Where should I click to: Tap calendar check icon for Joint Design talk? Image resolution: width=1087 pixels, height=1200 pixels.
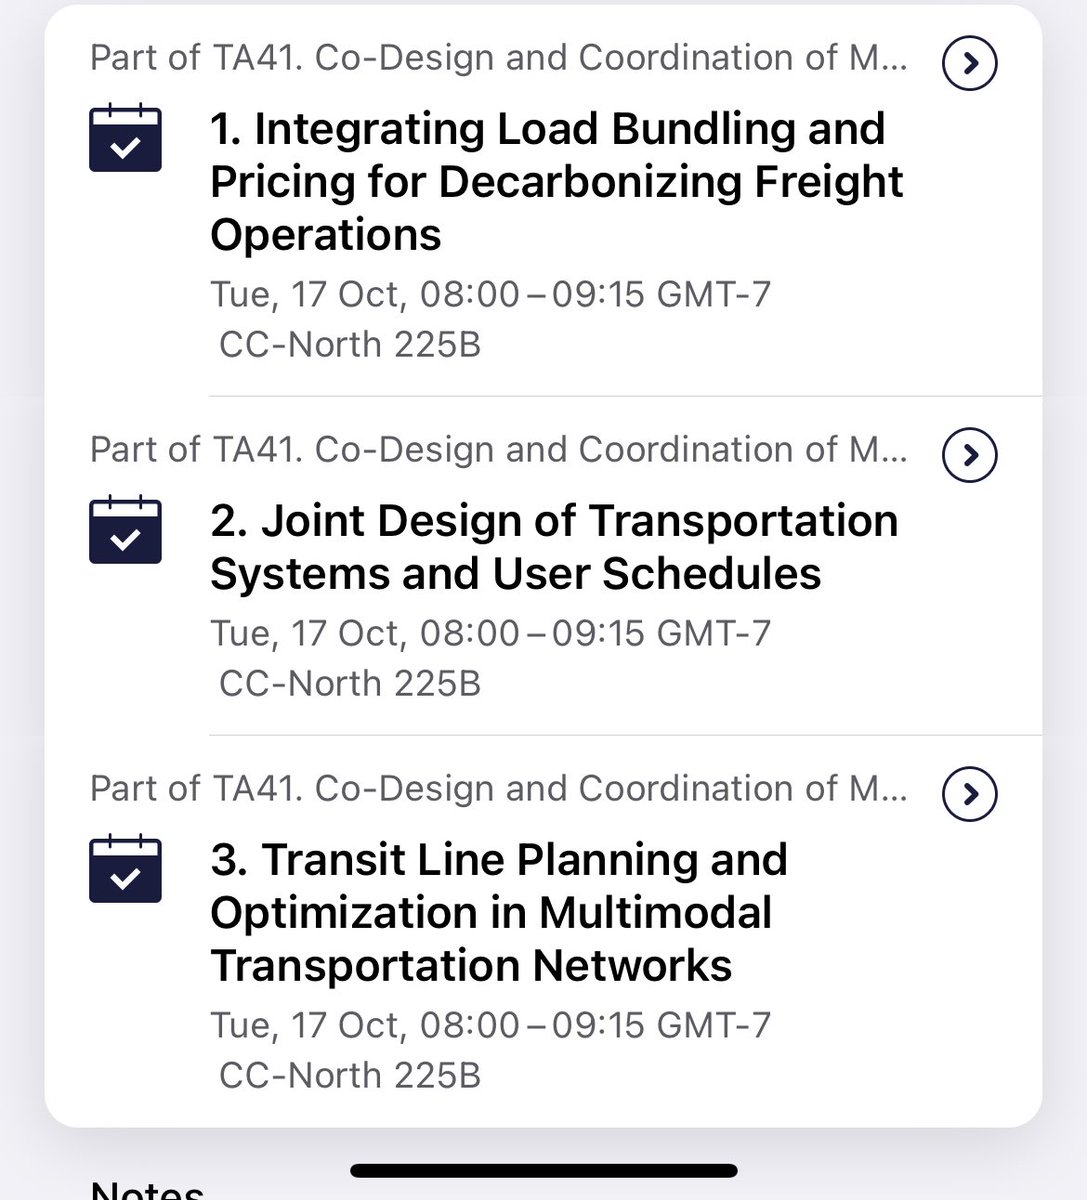[125, 529]
